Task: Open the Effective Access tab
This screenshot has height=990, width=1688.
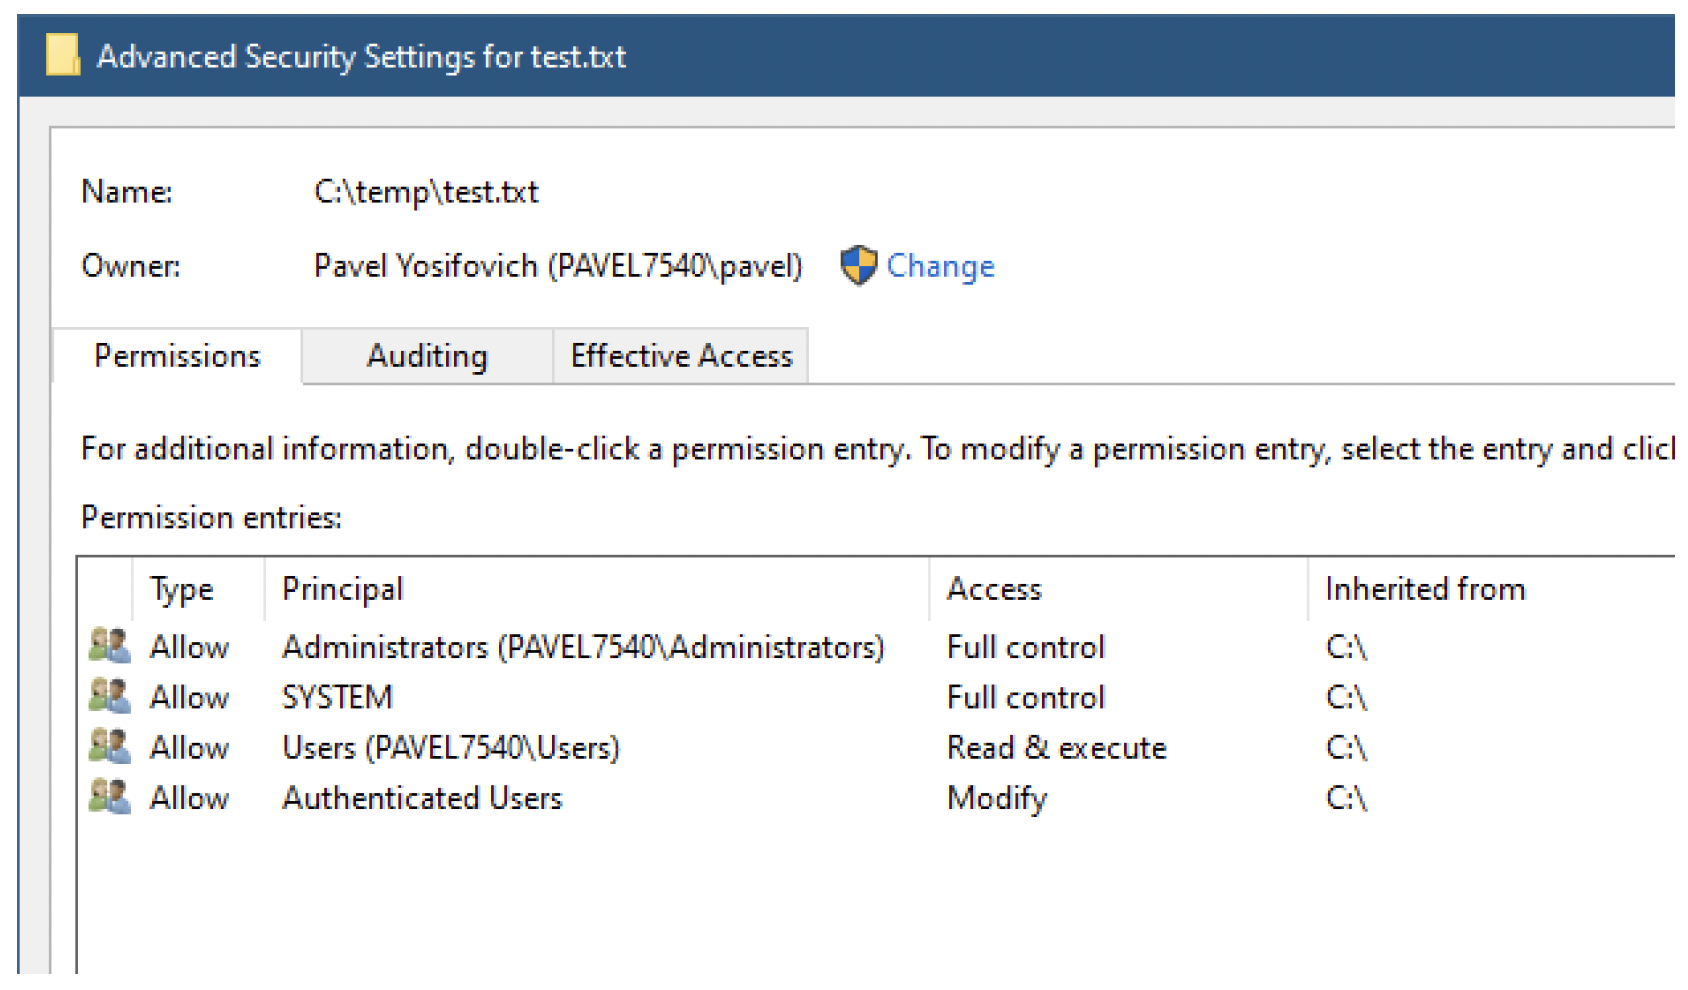Action: 681,356
